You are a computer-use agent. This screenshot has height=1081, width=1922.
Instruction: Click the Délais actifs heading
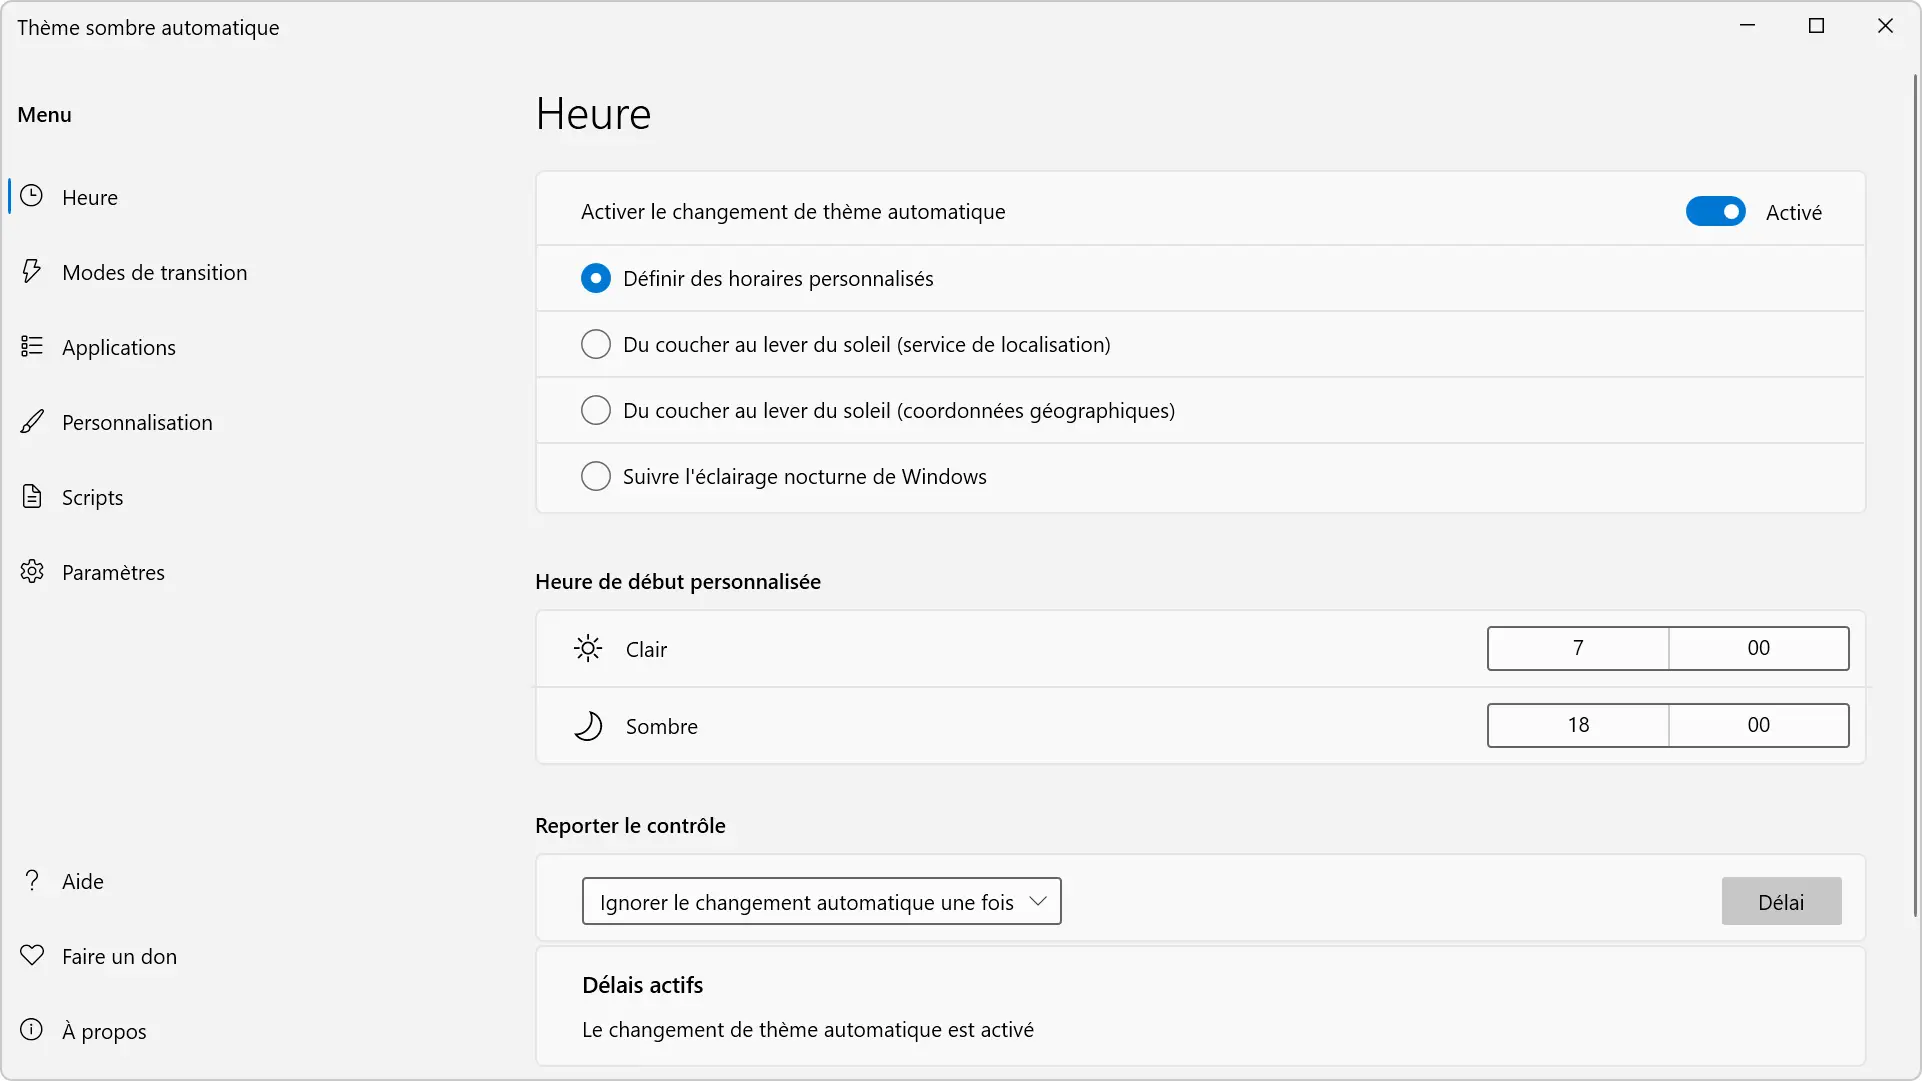[642, 985]
